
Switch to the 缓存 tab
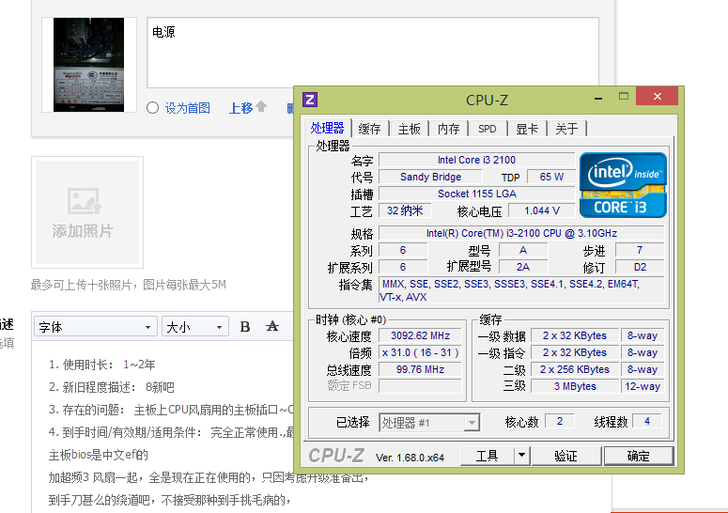pyautogui.click(x=369, y=128)
